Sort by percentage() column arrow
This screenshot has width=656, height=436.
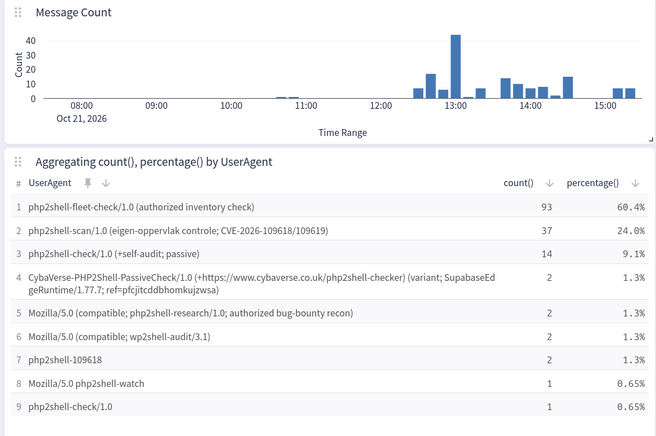pyautogui.click(x=635, y=183)
